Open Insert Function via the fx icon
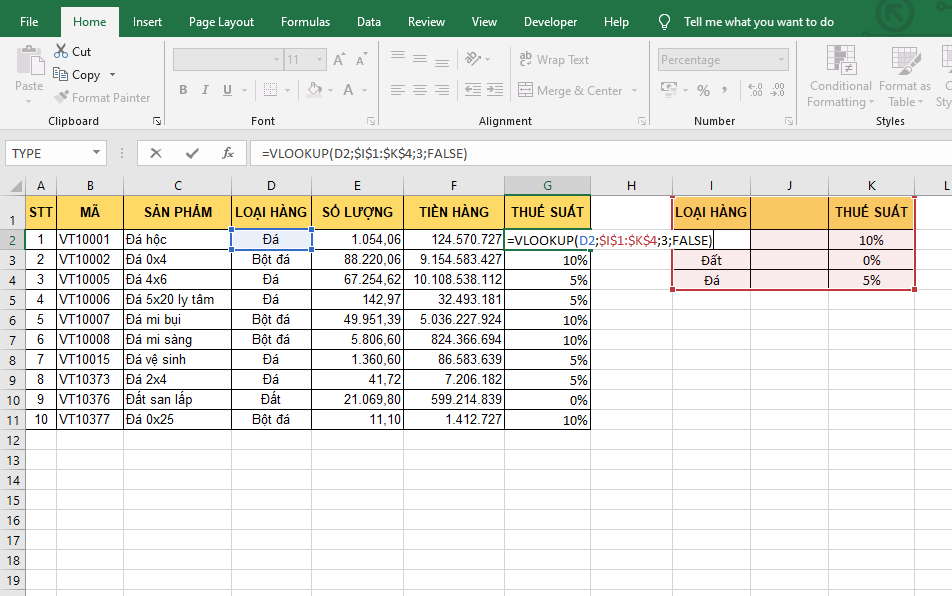Viewport: 952px width, 596px height. [x=228, y=153]
